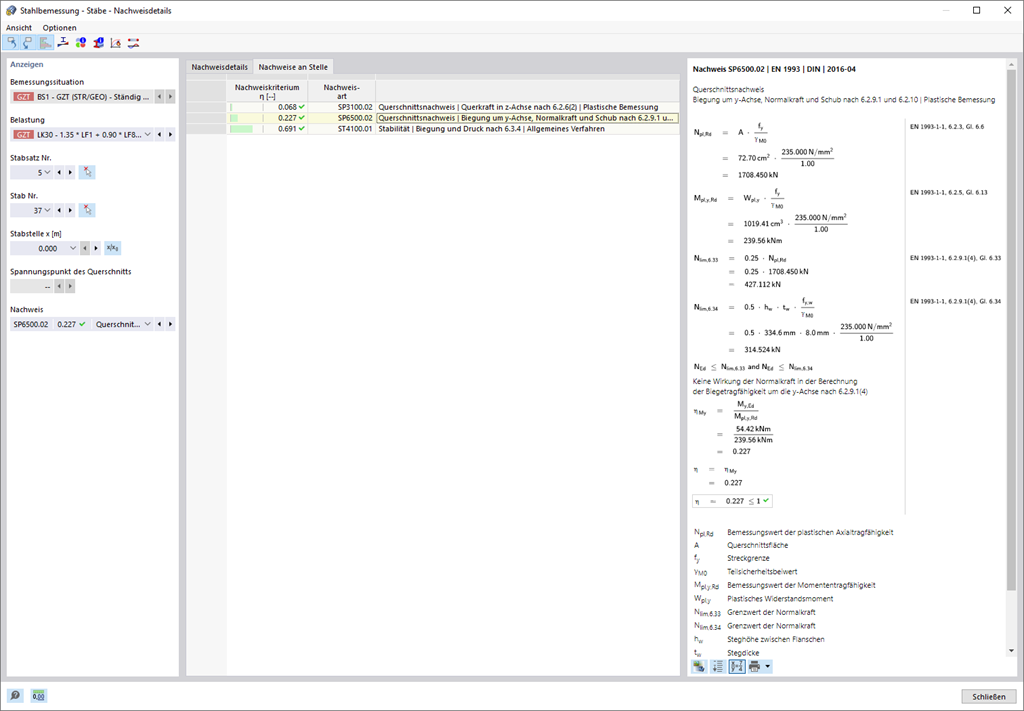Image resolution: width=1024 pixels, height=711 pixels.
Task: Select the SP3100.02 Querkraft row
Action: (432, 107)
